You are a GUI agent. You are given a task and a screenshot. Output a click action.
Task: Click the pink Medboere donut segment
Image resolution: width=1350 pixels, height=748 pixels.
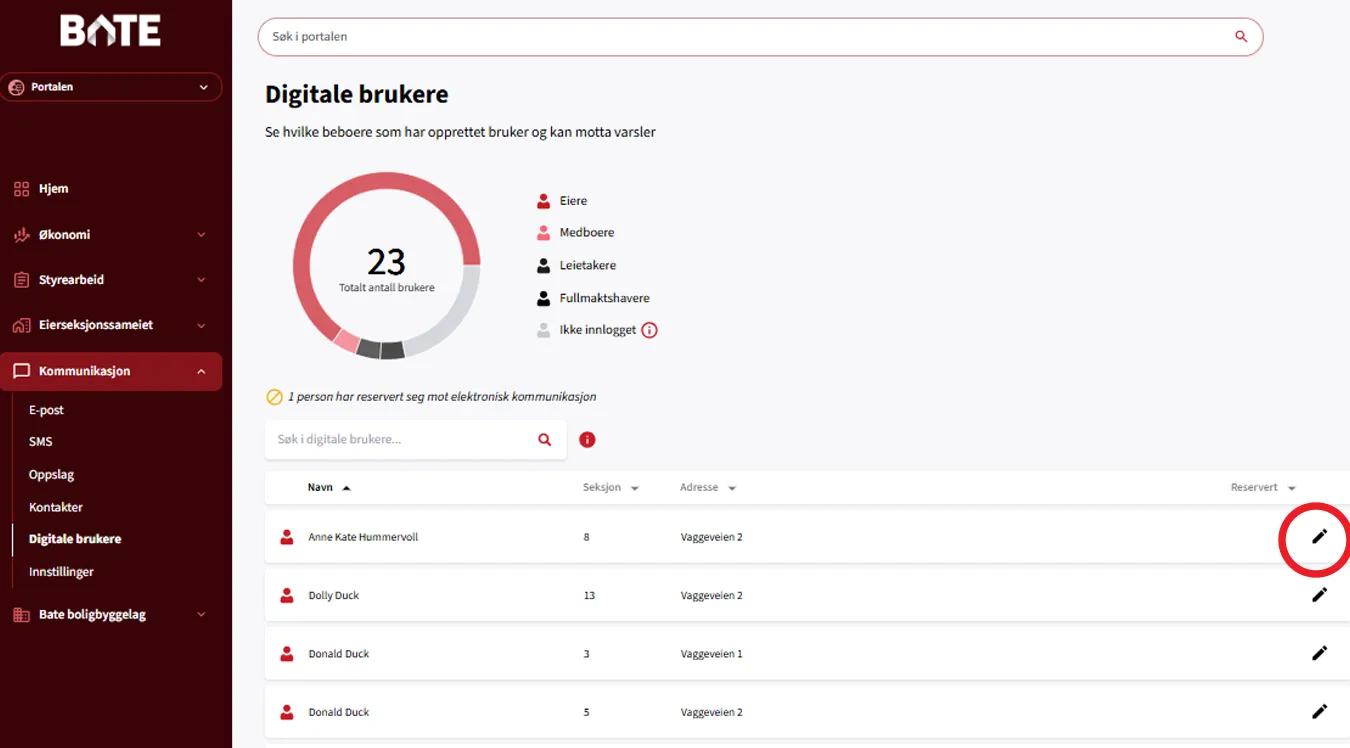[x=345, y=341]
